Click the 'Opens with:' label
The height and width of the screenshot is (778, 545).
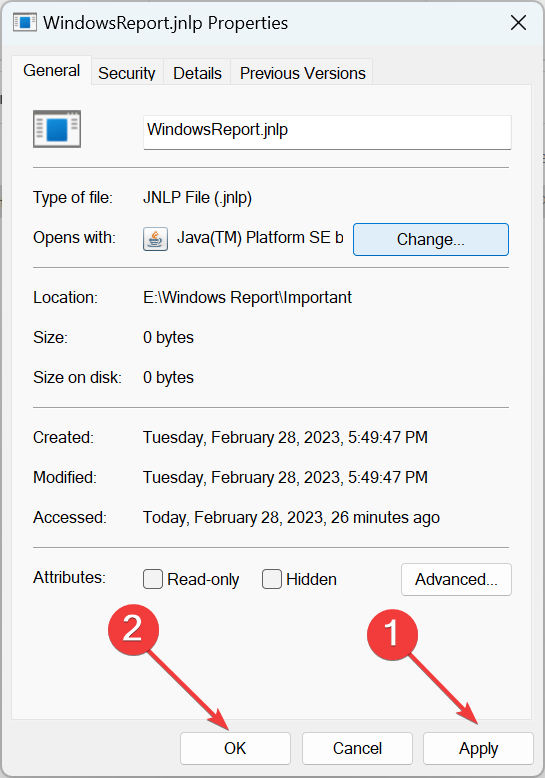click(74, 238)
